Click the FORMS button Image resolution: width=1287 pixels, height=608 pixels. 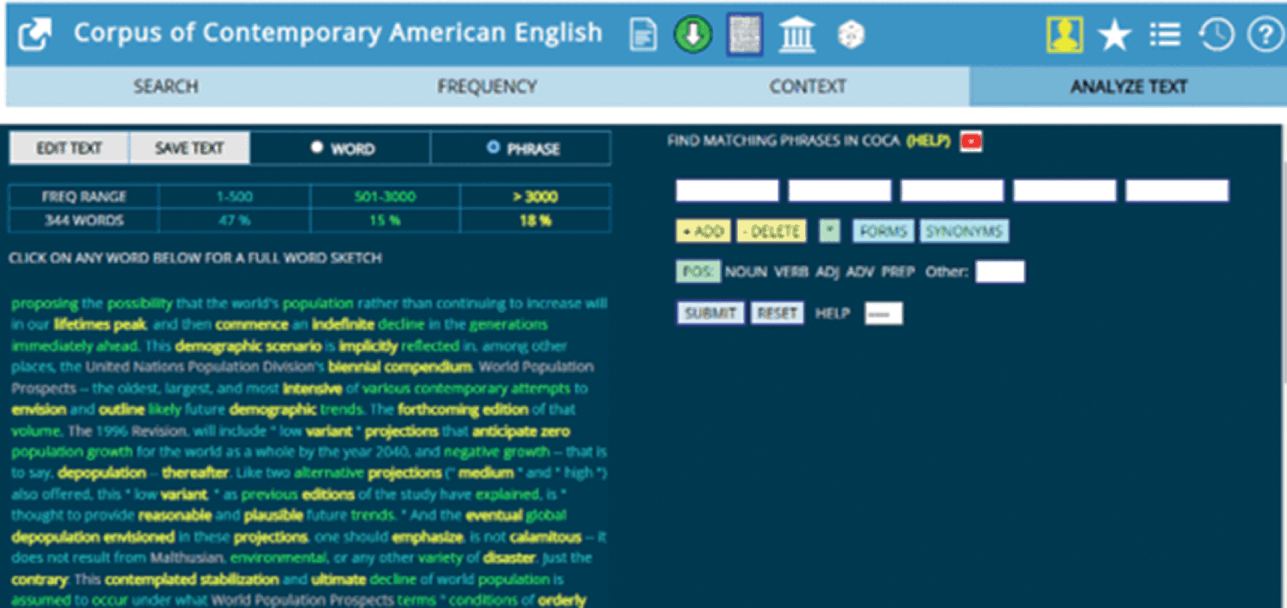coord(882,232)
